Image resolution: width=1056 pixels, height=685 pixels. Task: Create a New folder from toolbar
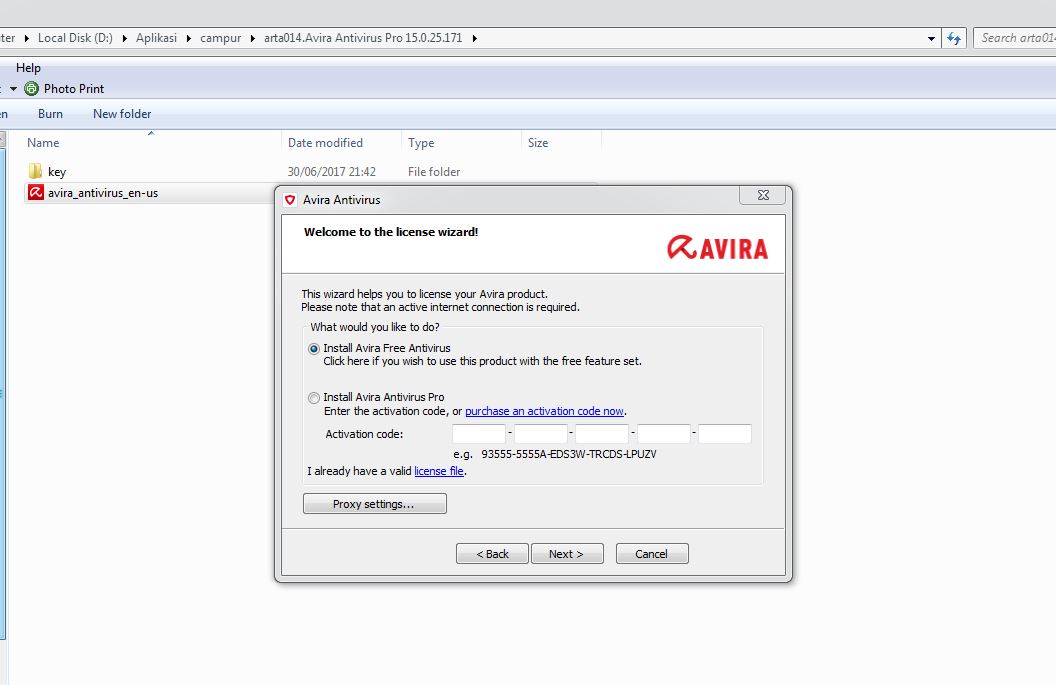[x=122, y=114]
